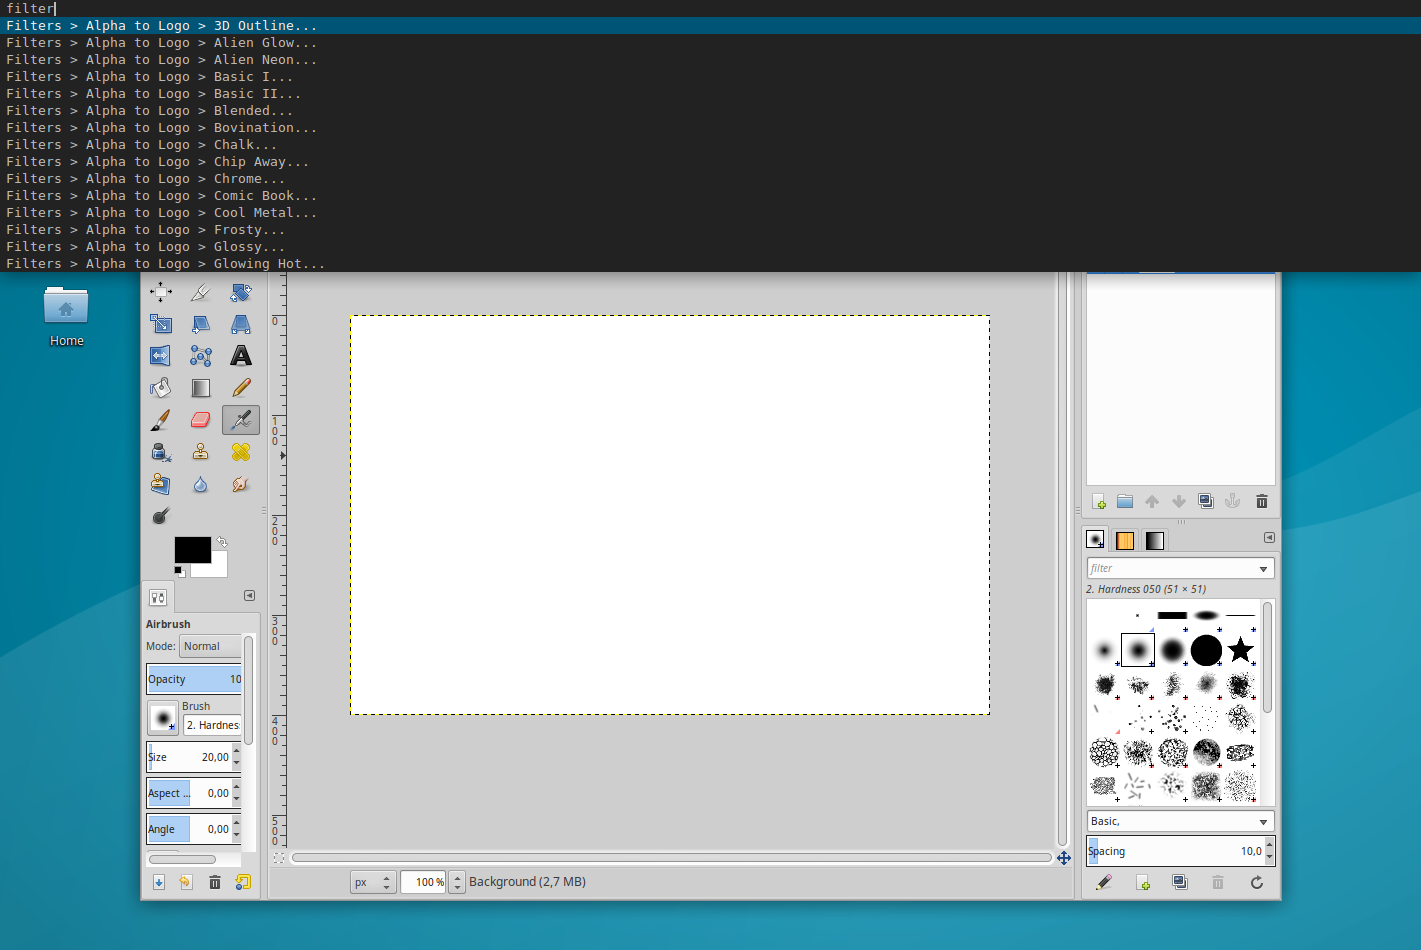Pick the Gradient tool

point(200,387)
